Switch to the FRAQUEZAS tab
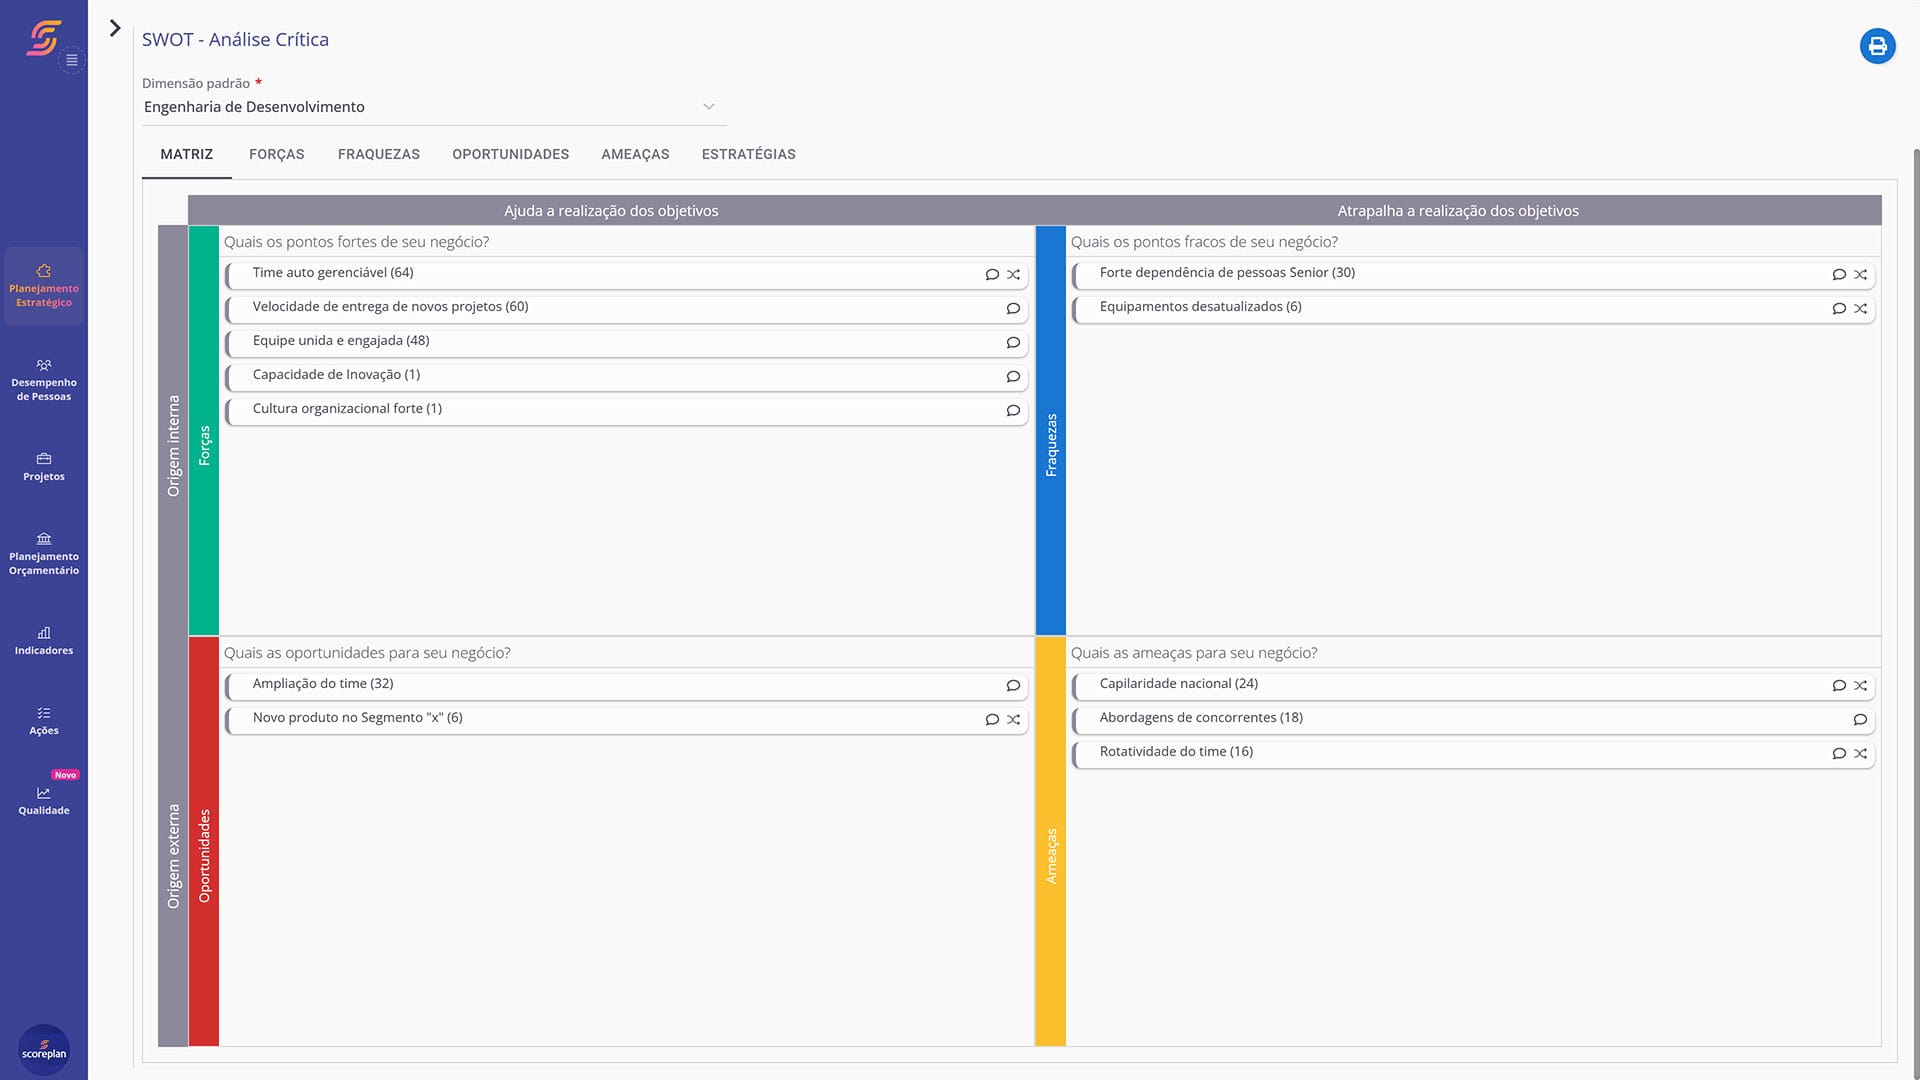Image resolution: width=1920 pixels, height=1080 pixels. coord(379,154)
